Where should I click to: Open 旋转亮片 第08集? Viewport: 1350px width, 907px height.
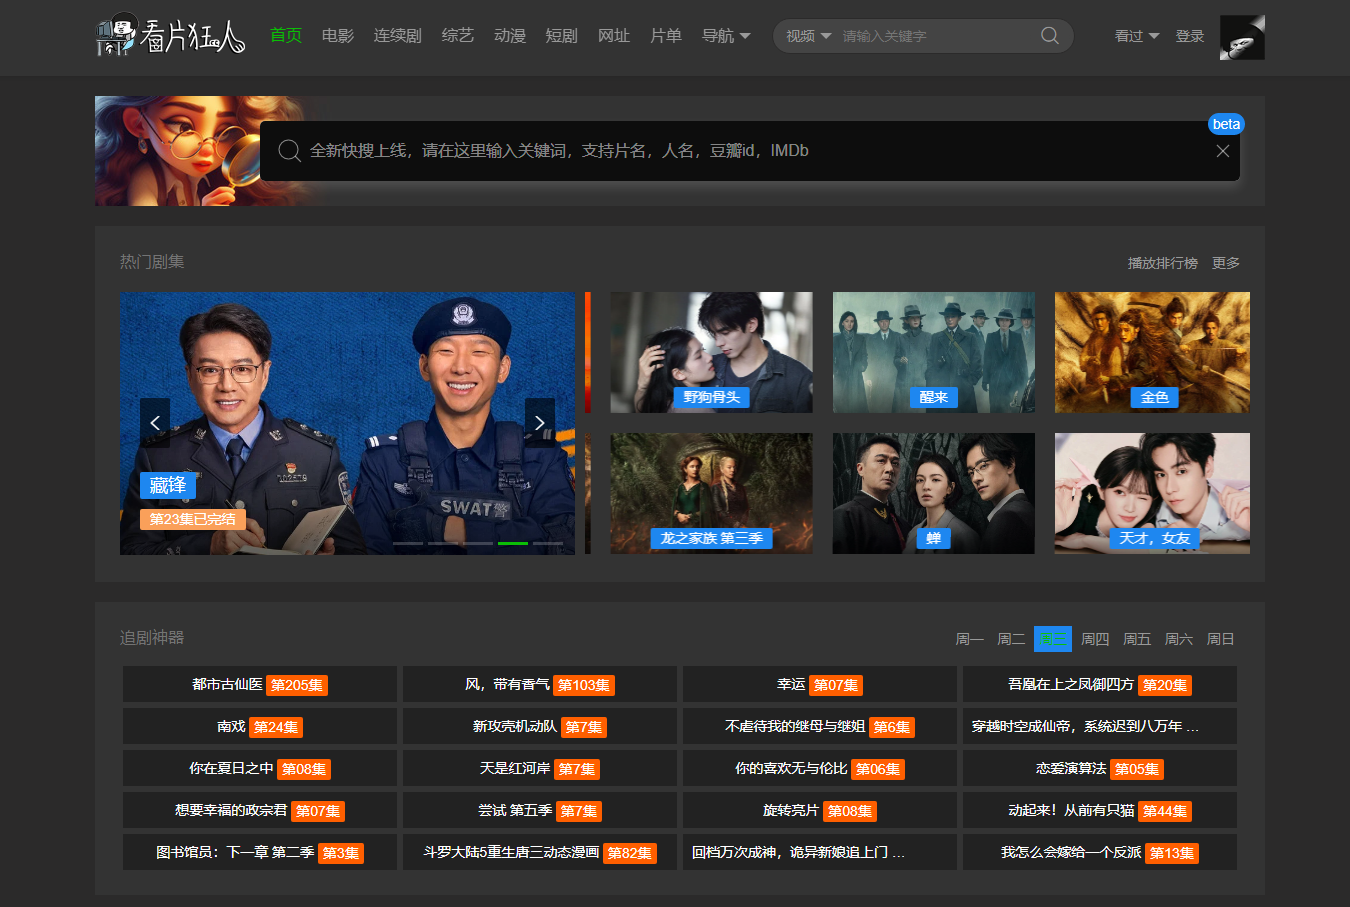[820, 811]
